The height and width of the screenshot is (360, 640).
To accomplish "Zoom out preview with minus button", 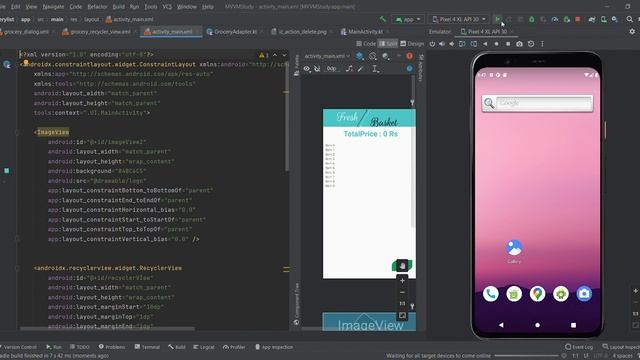I will (402, 292).
